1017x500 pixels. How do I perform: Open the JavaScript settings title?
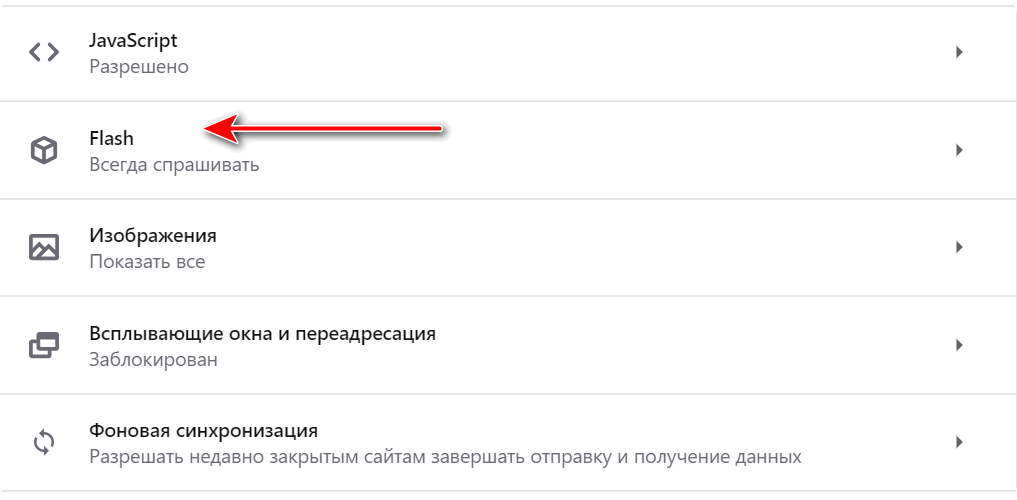(133, 41)
